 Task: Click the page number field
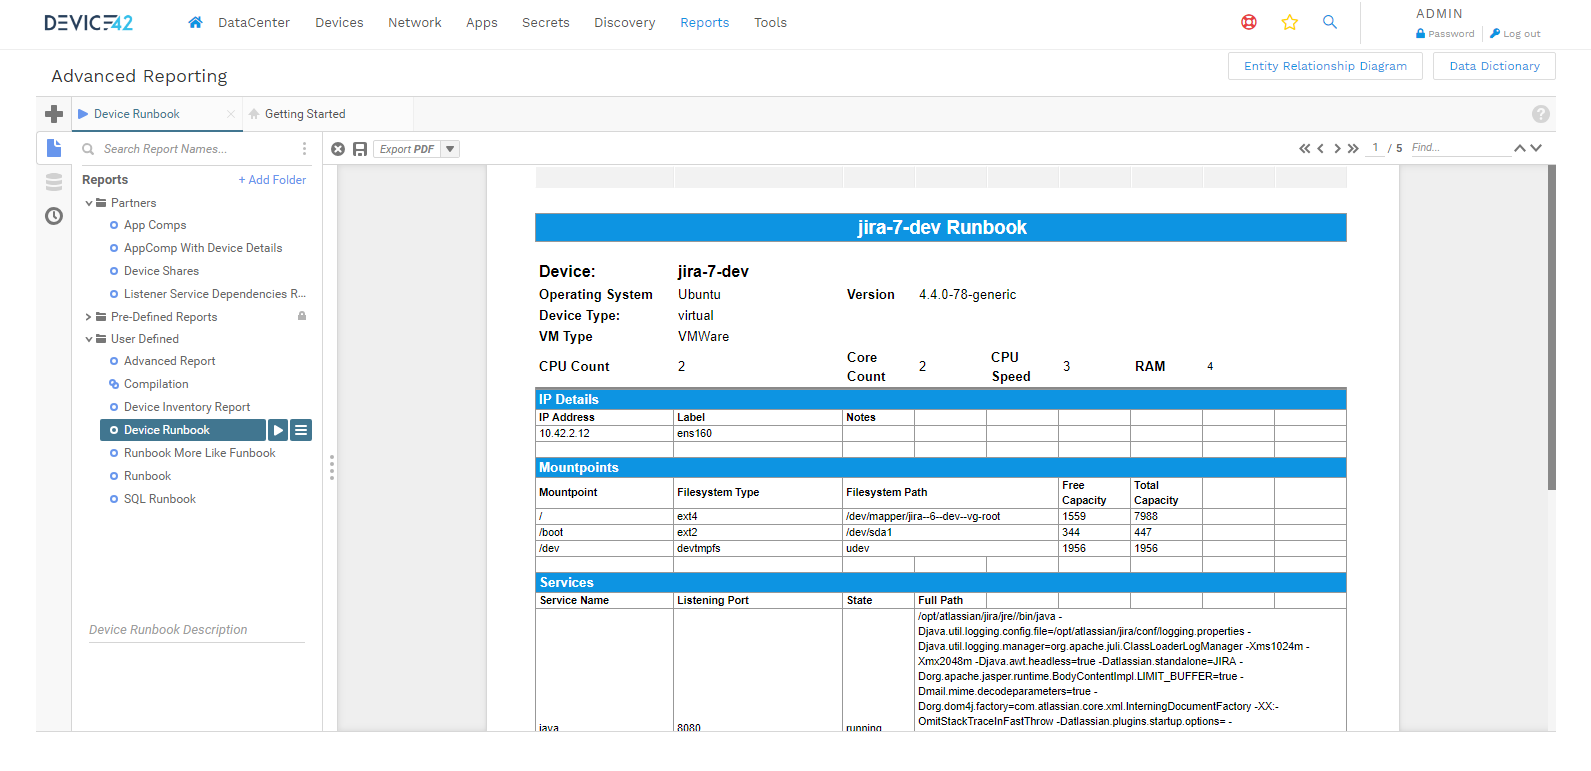pos(1375,148)
